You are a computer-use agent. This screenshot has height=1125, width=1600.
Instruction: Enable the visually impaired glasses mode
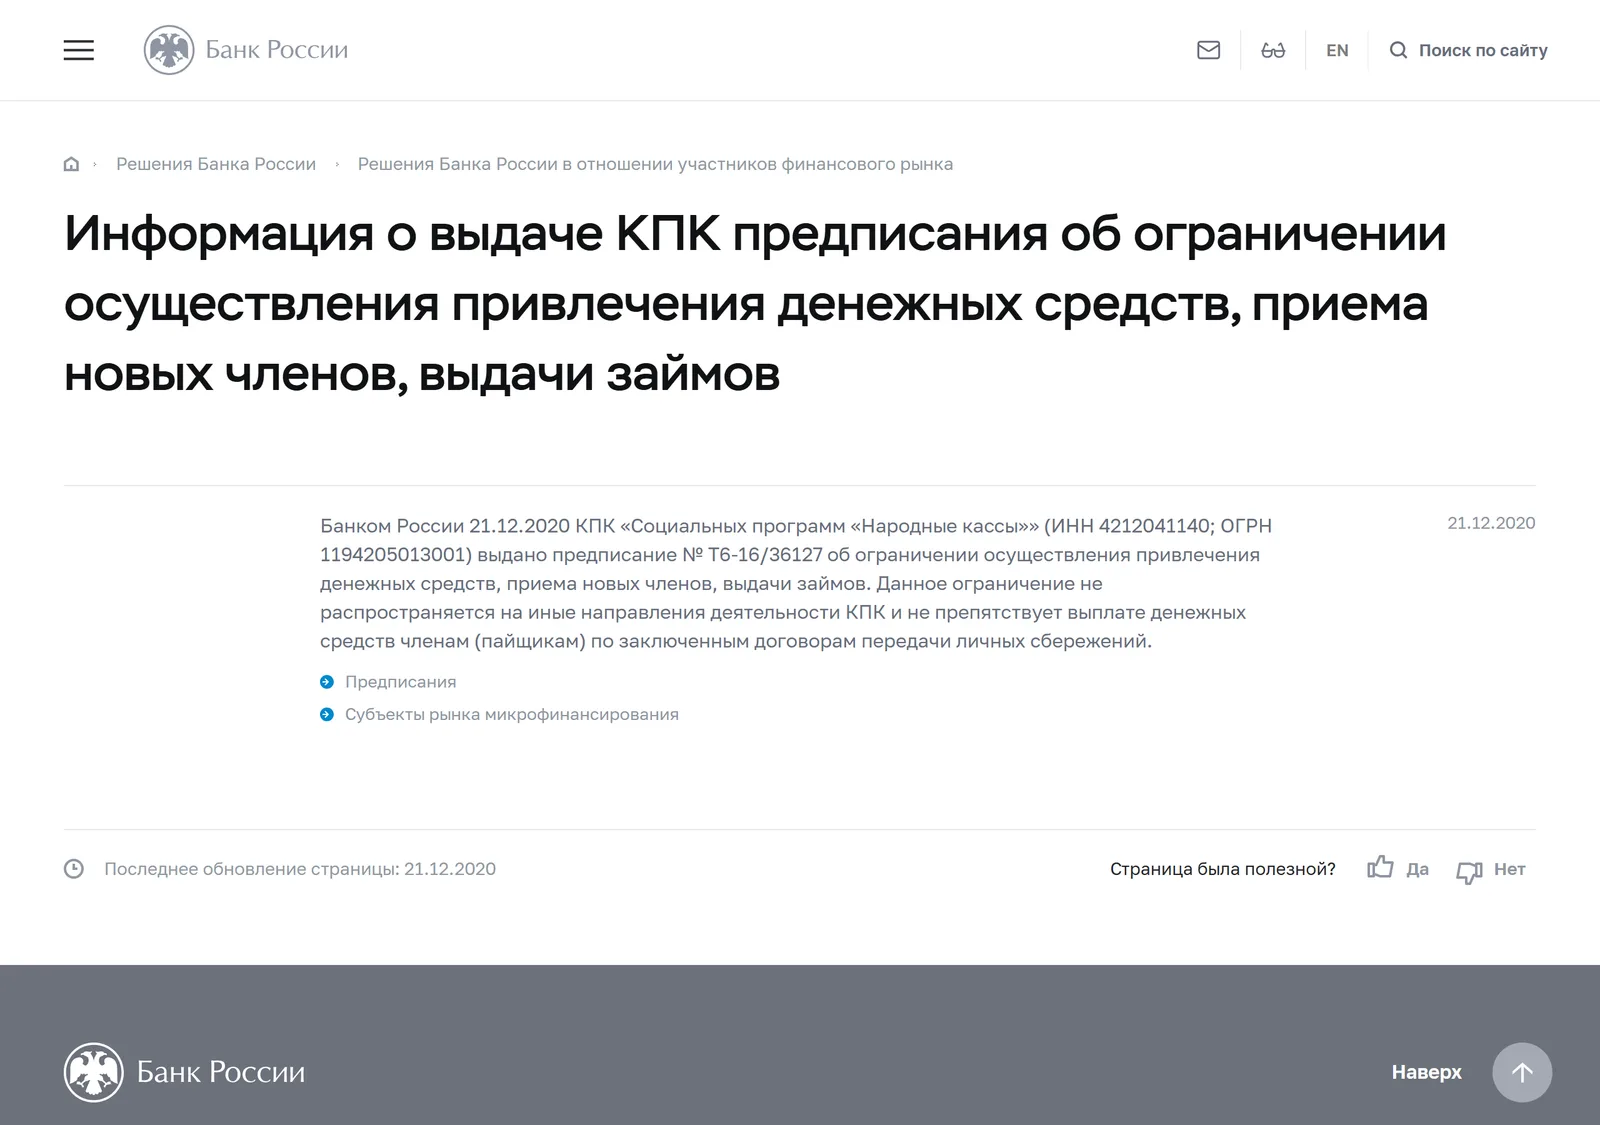pos(1273,50)
